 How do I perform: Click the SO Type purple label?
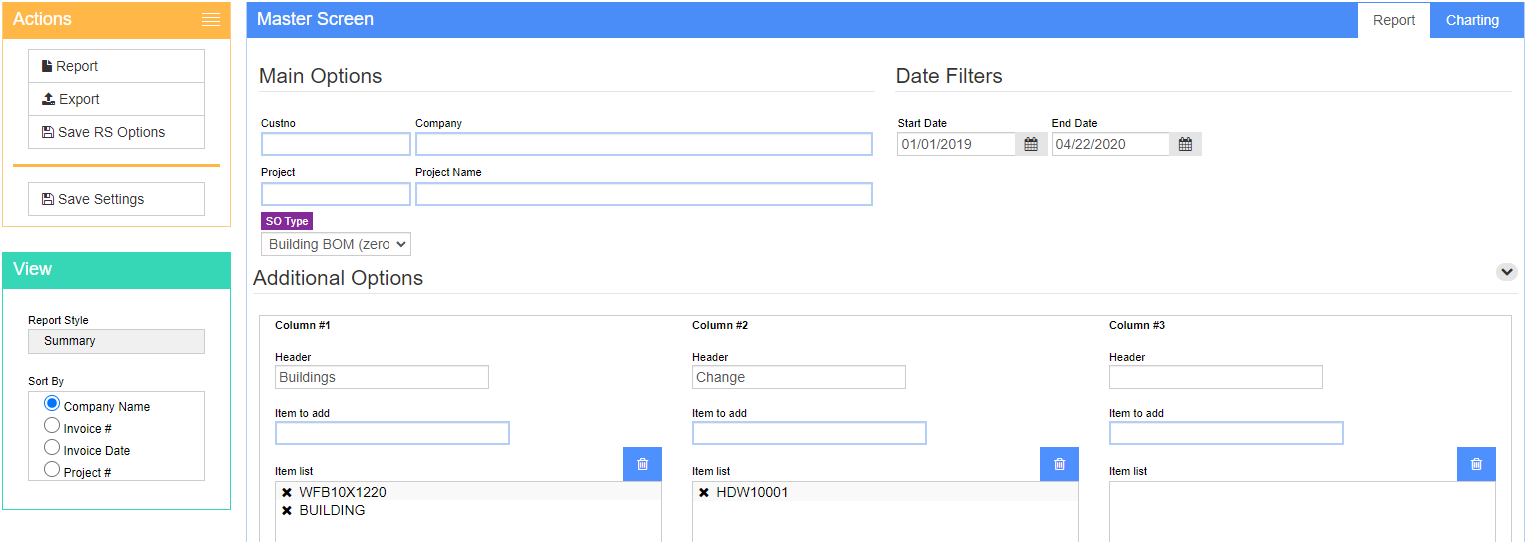click(x=287, y=221)
